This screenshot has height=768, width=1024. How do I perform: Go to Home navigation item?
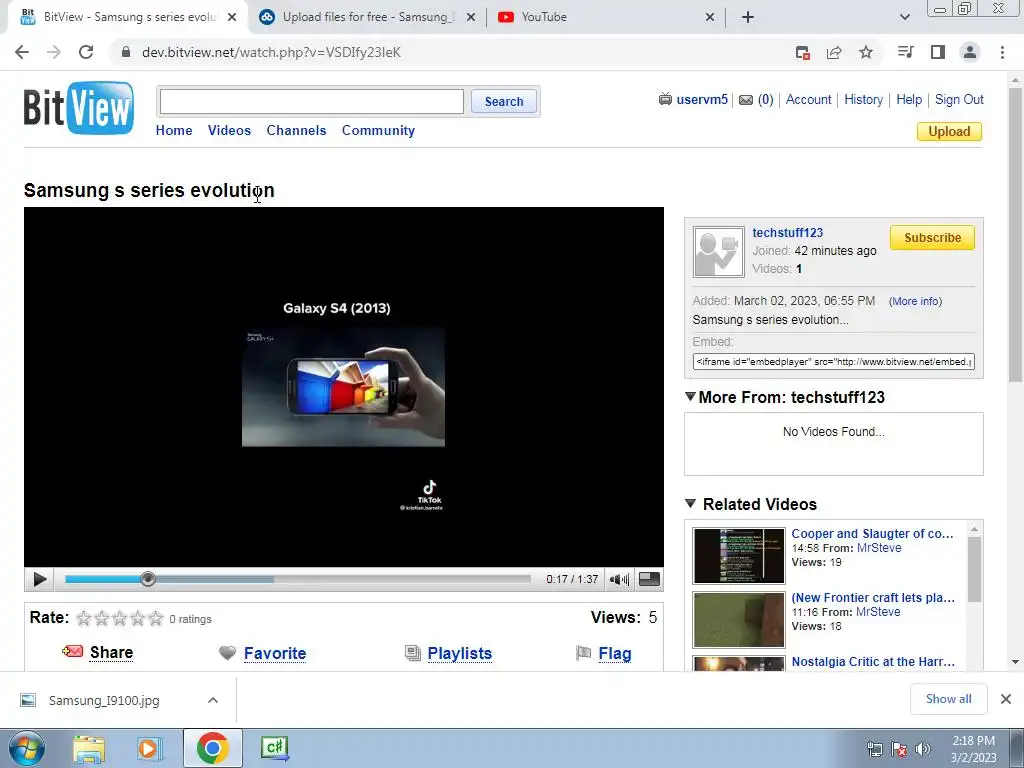click(174, 130)
